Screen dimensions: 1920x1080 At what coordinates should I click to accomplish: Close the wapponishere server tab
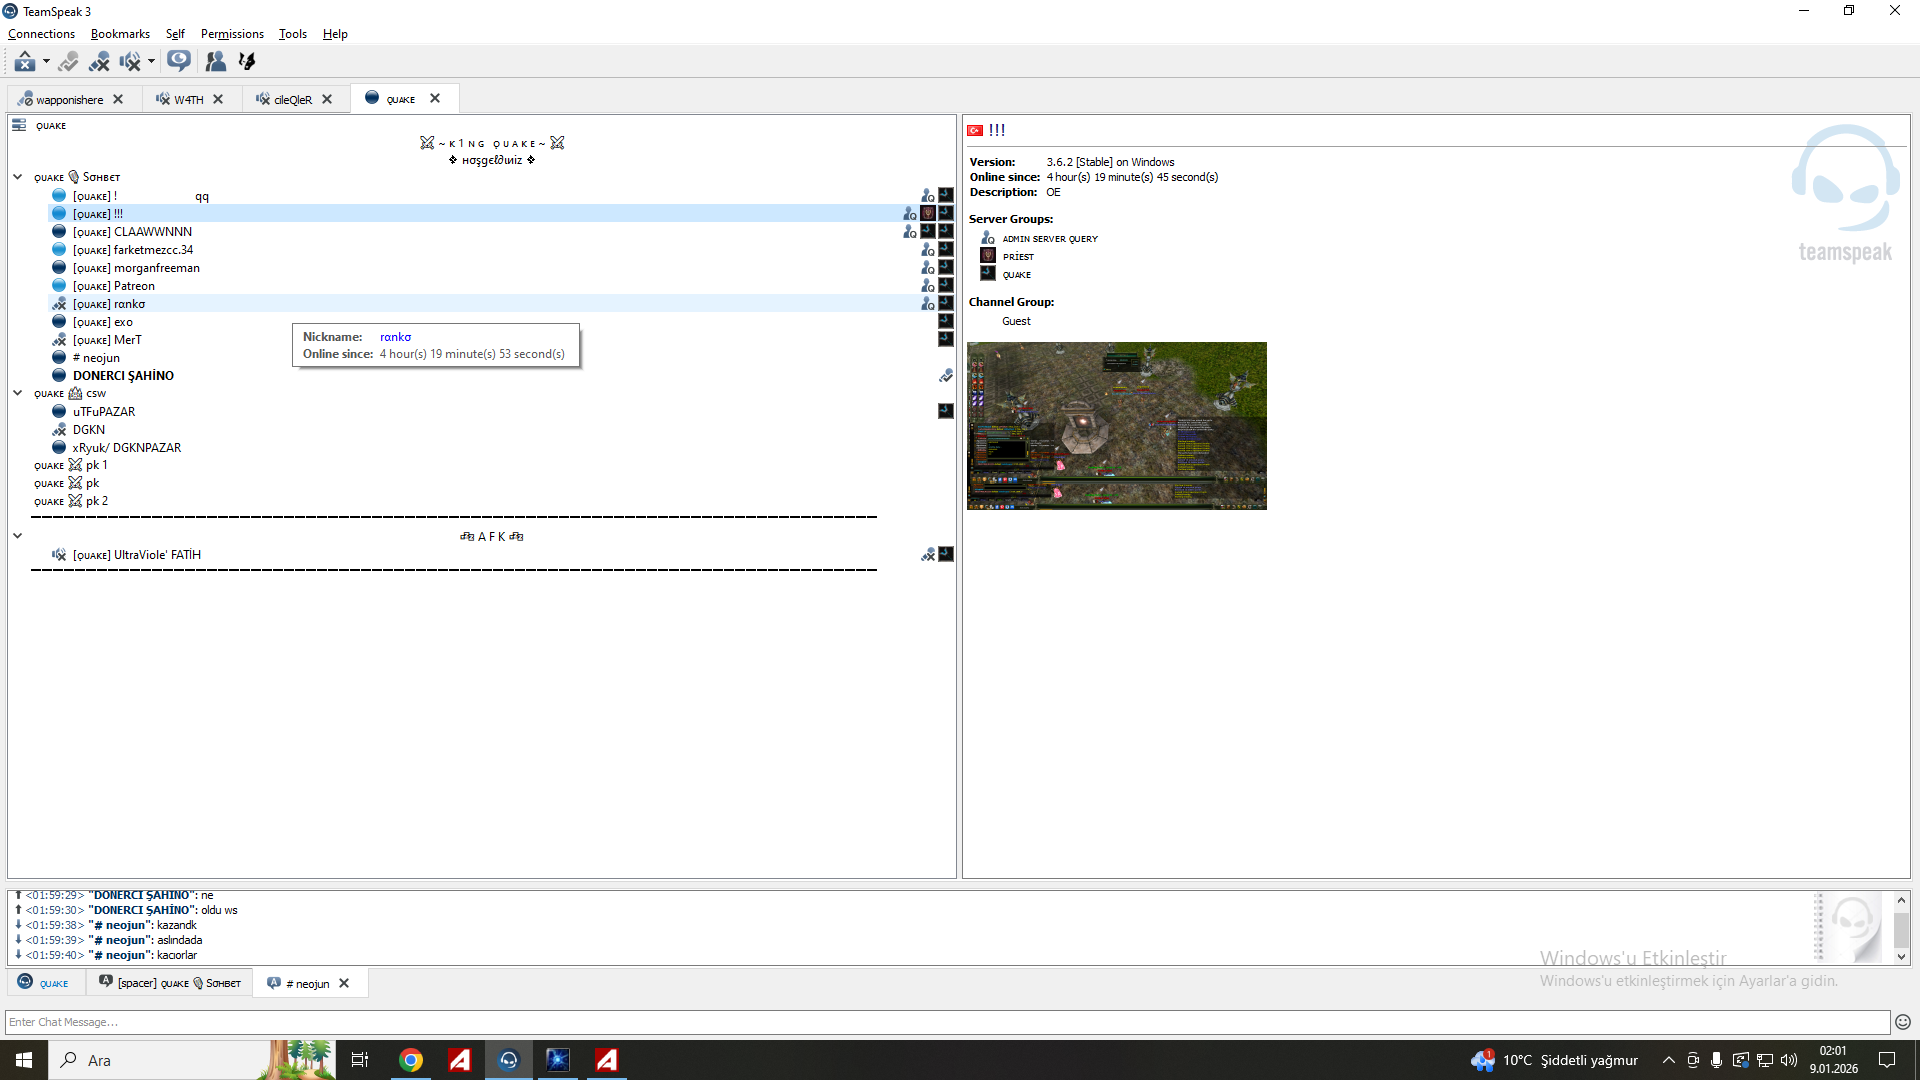click(x=118, y=99)
